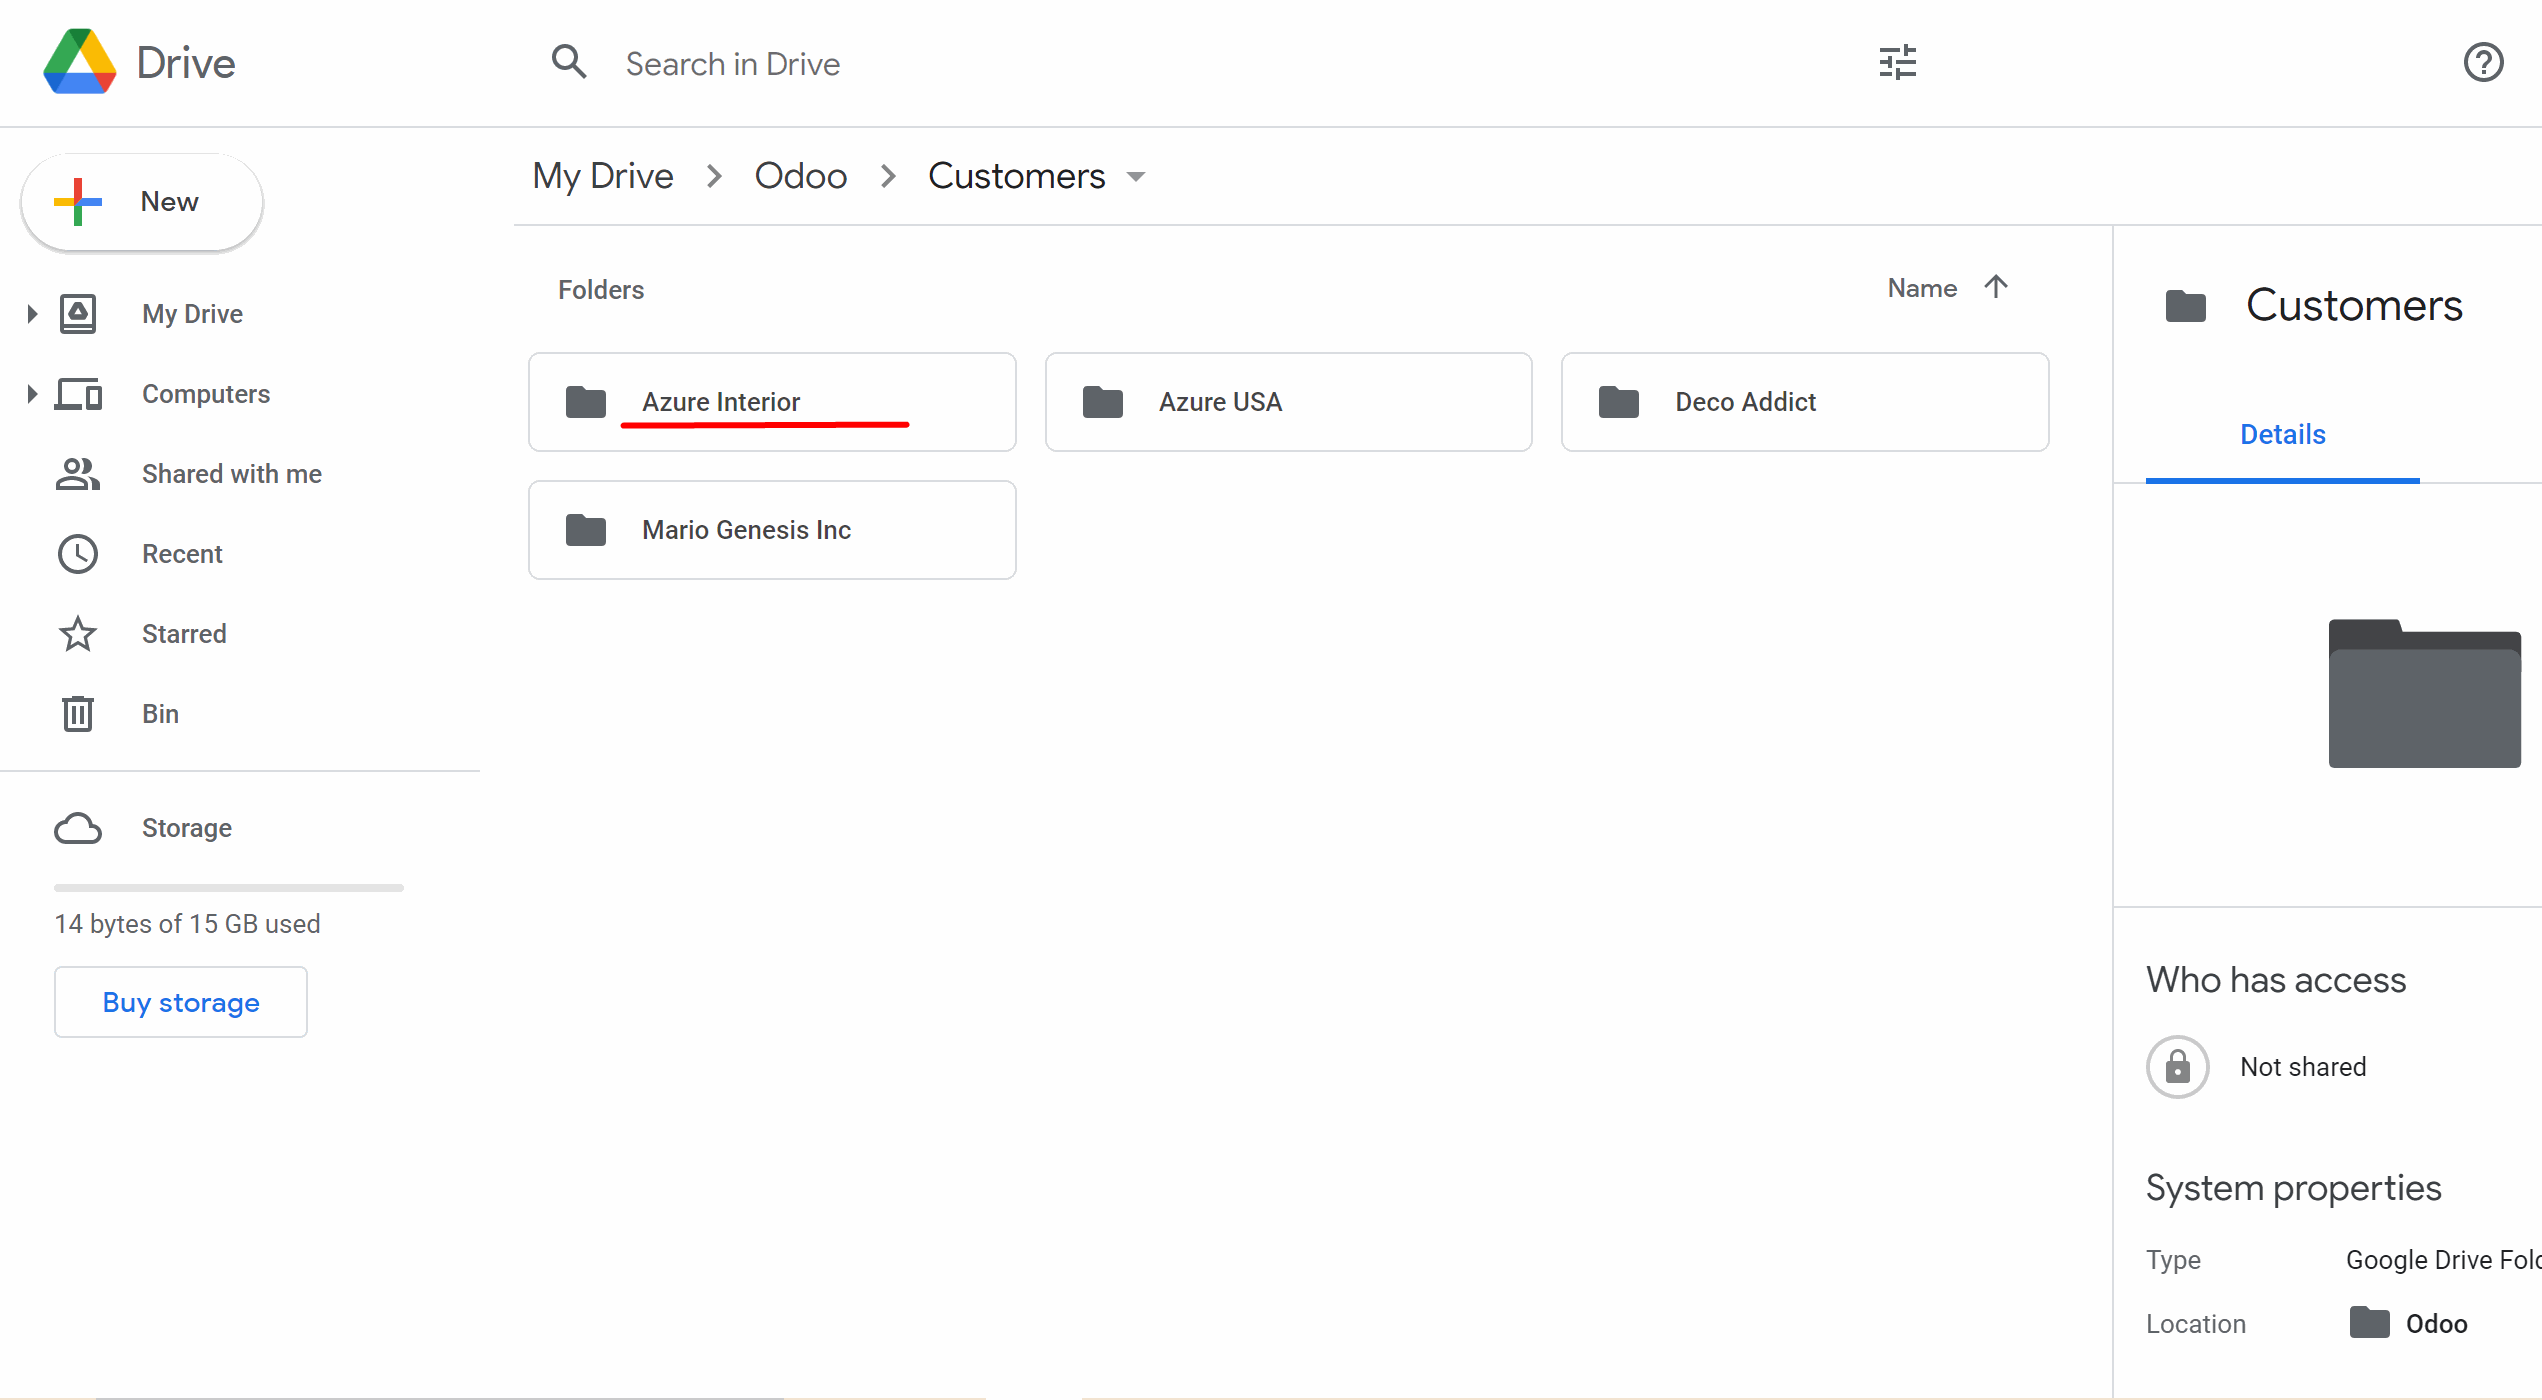2542x1400 pixels.
Task: Click the small folder icon beside Customers title
Action: (2186, 306)
